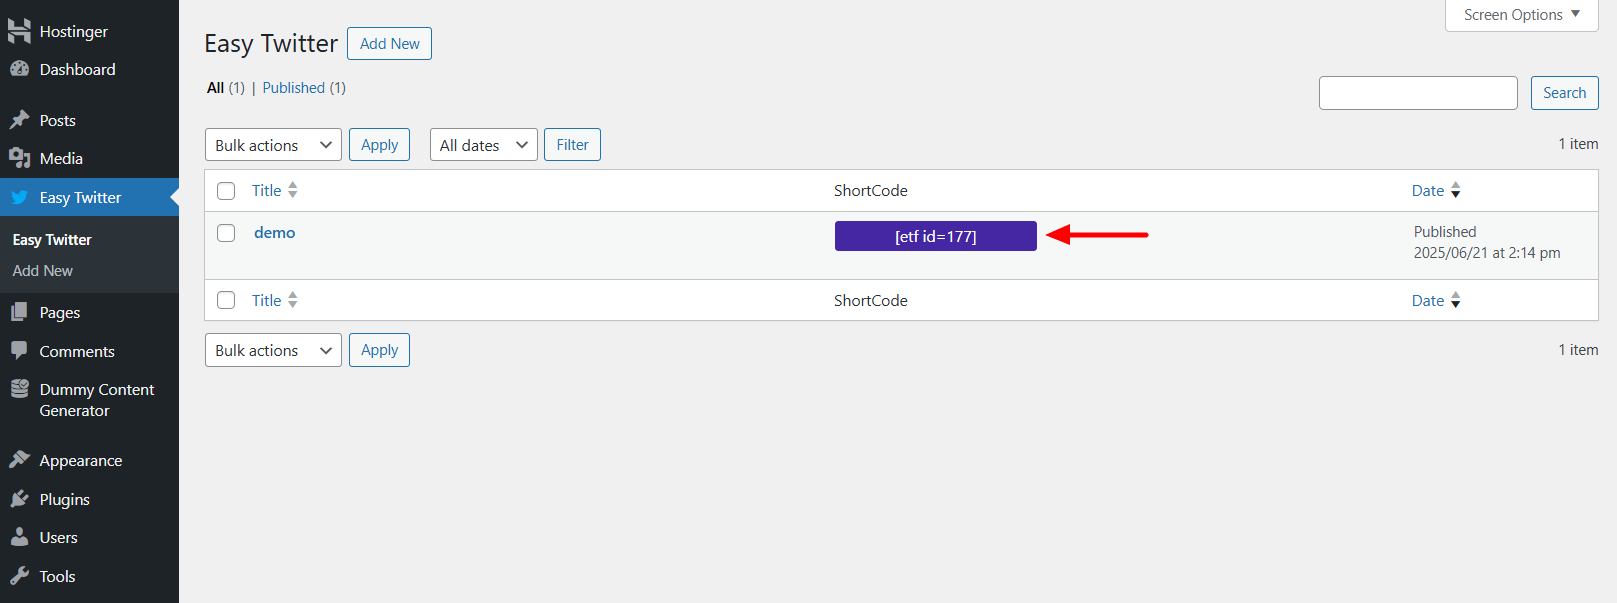This screenshot has height=603, width=1617.
Task: Open Media library via its icon
Action: 20,157
